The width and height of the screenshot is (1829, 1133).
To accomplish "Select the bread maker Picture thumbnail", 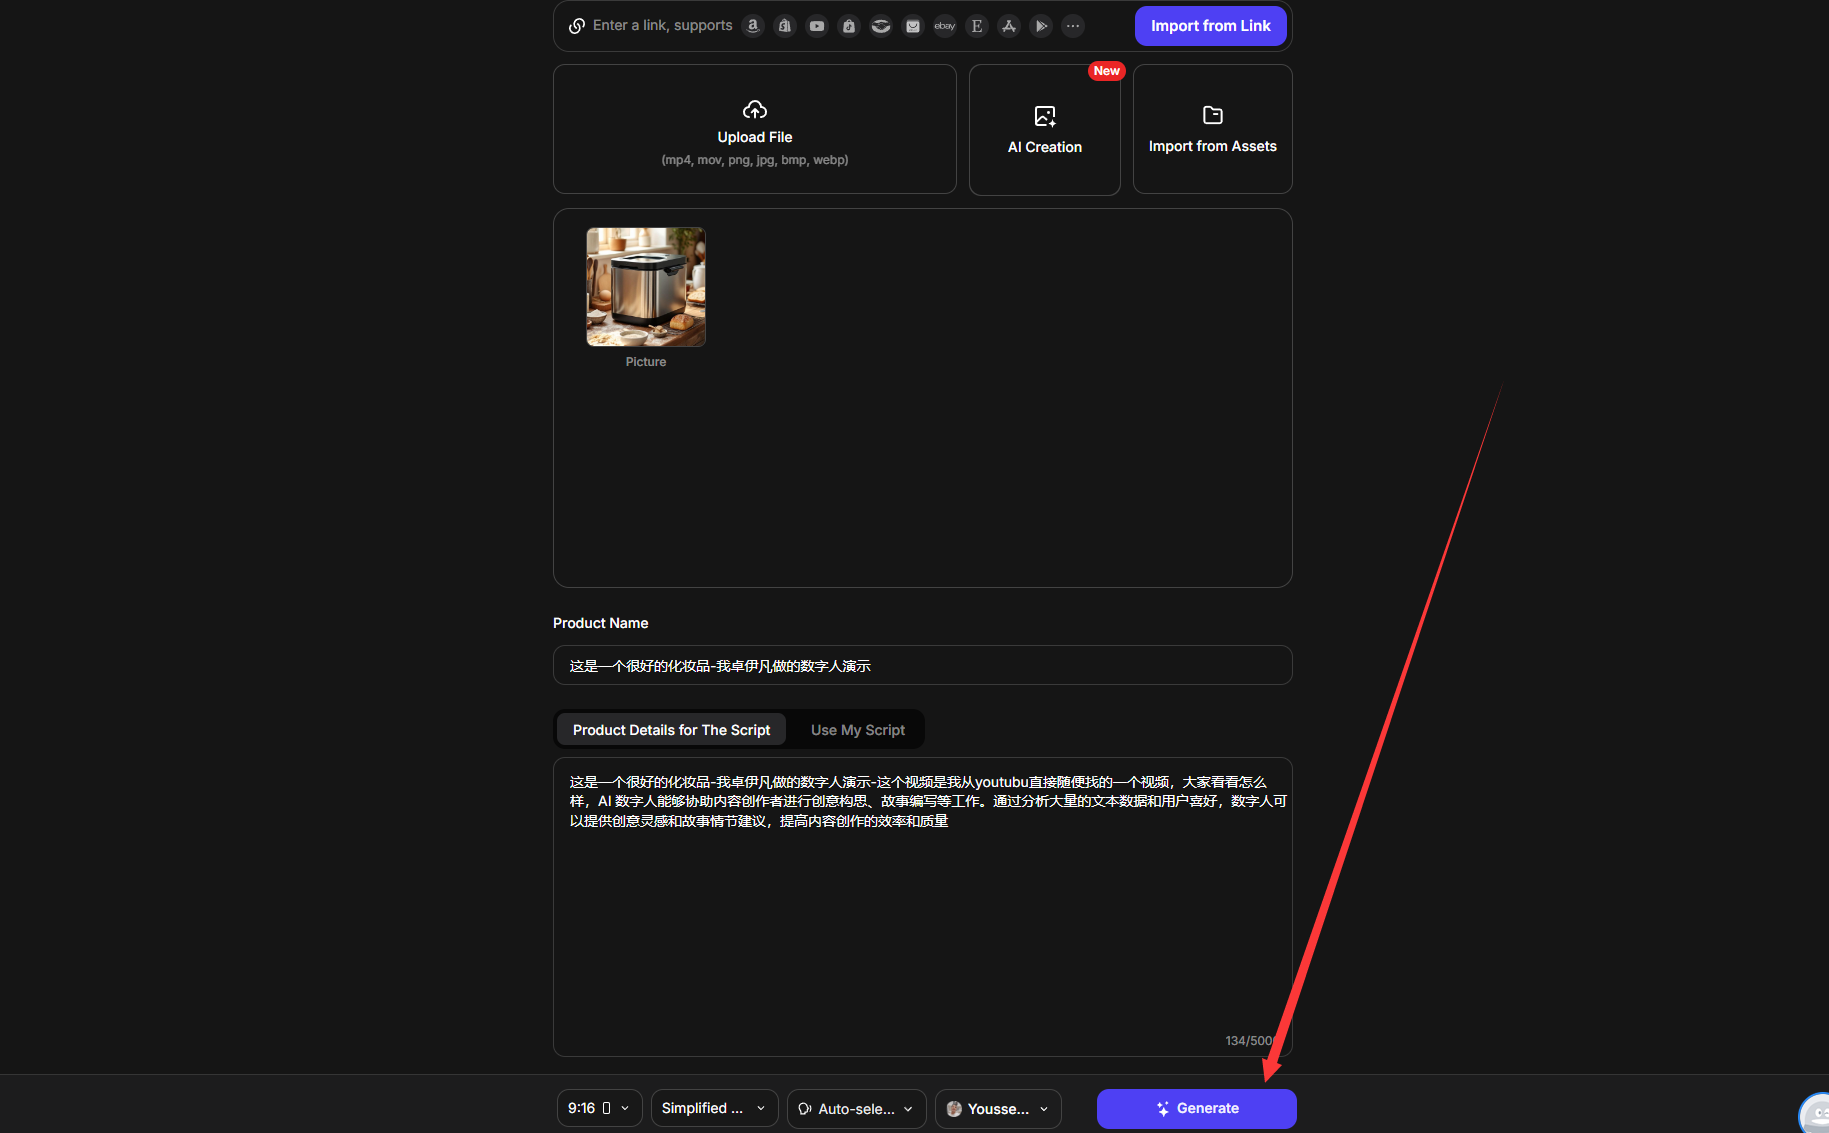I will pyautogui.click(x=646, y=287).
